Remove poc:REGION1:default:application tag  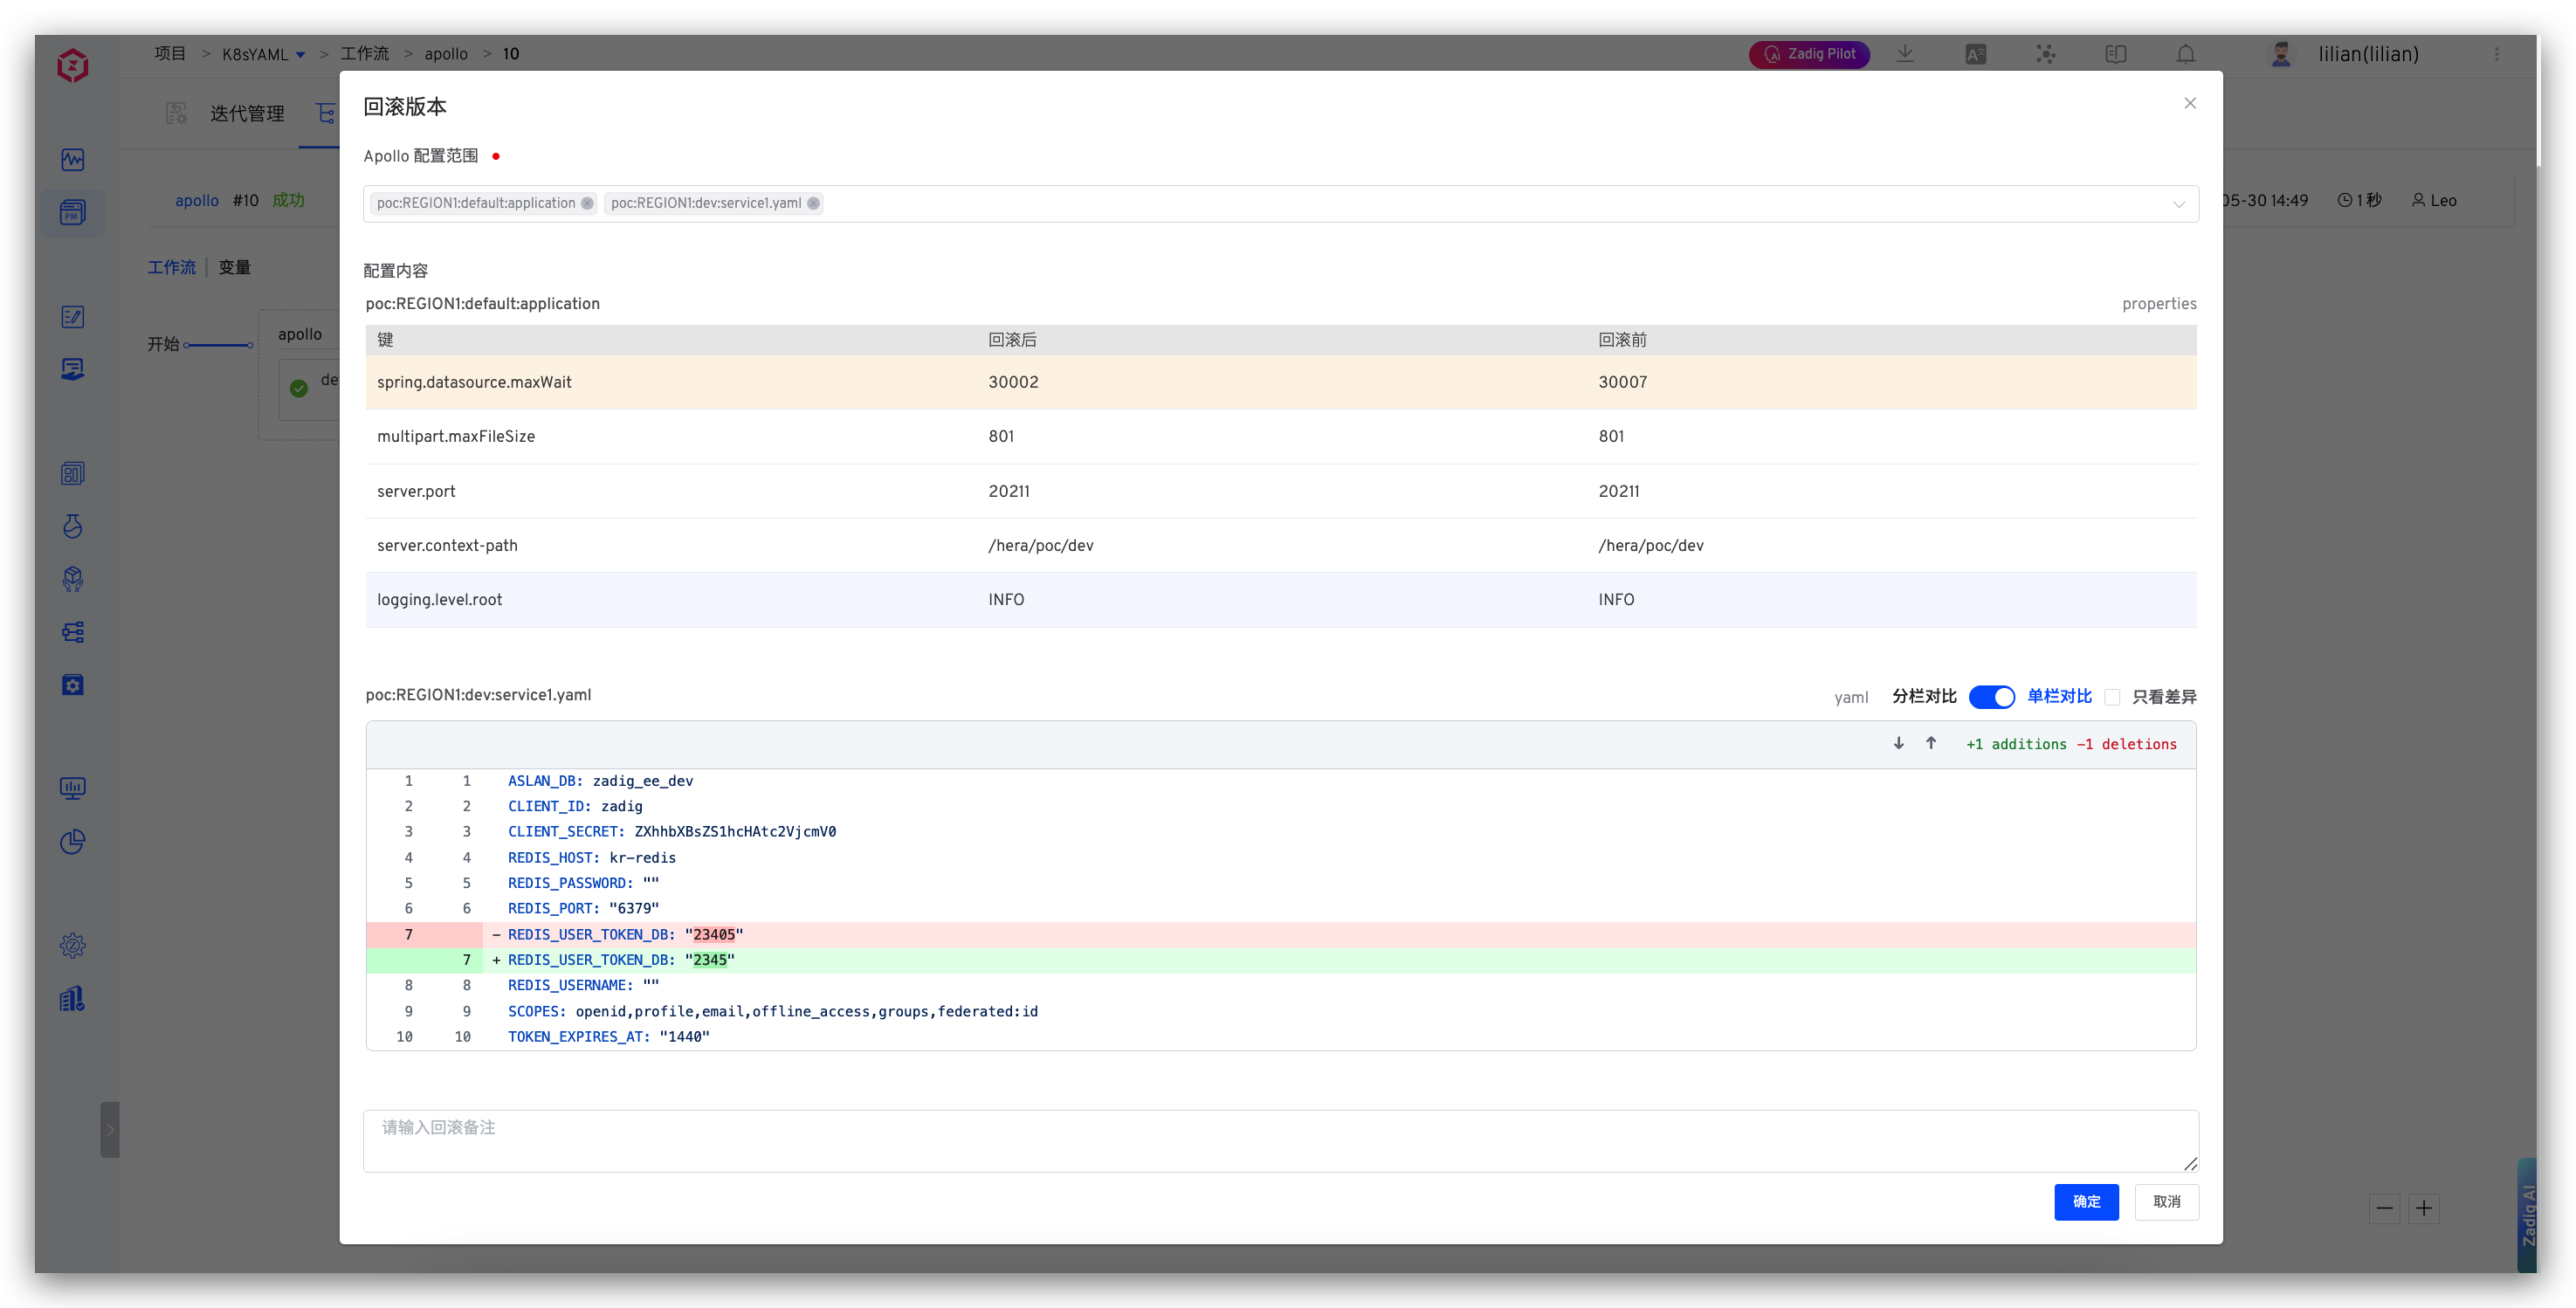588,203
